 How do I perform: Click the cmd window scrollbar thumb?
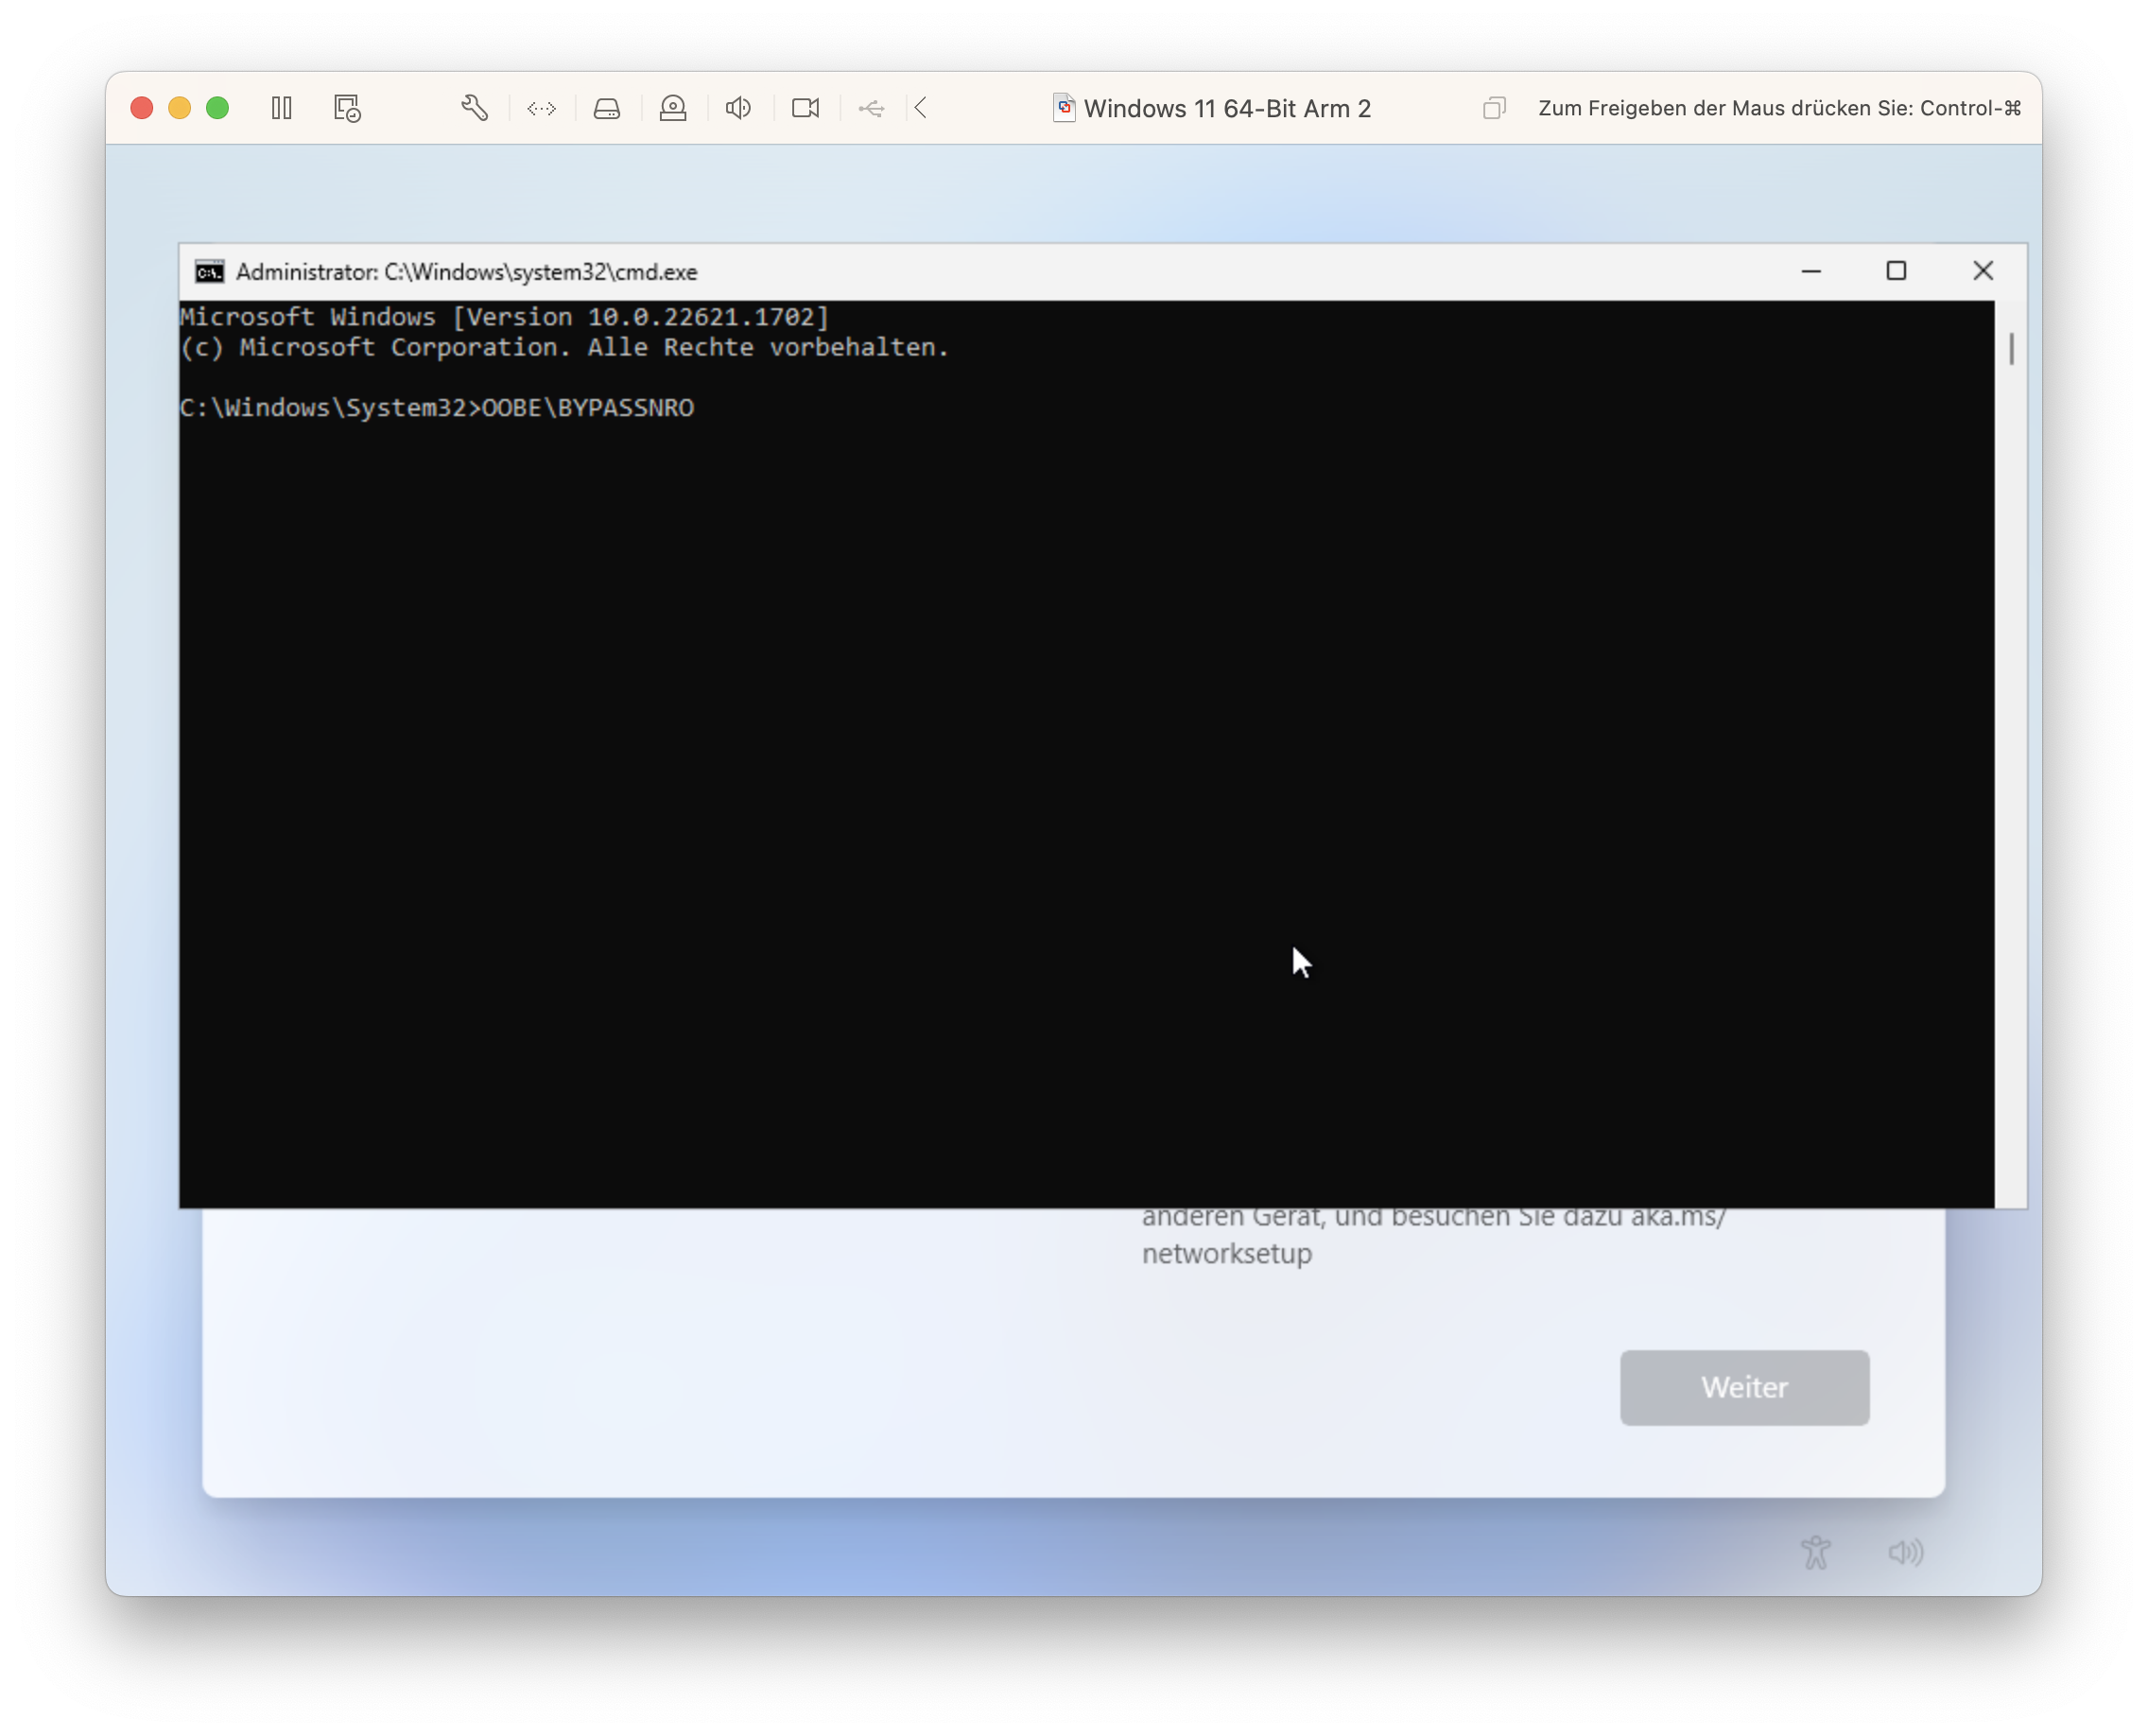point(2011,349)
